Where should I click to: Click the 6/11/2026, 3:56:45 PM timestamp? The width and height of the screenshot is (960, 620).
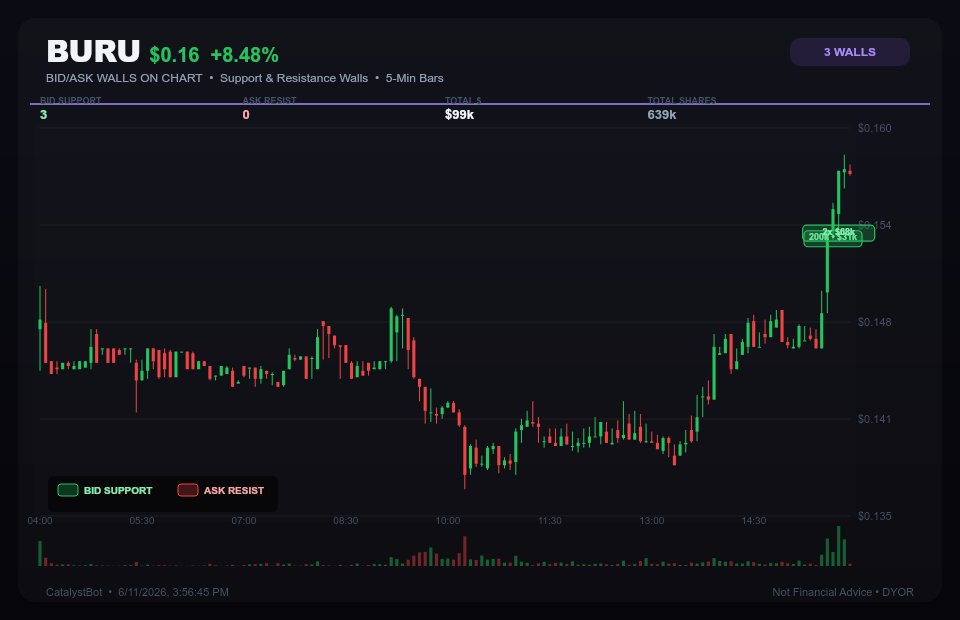pos(173,592)
